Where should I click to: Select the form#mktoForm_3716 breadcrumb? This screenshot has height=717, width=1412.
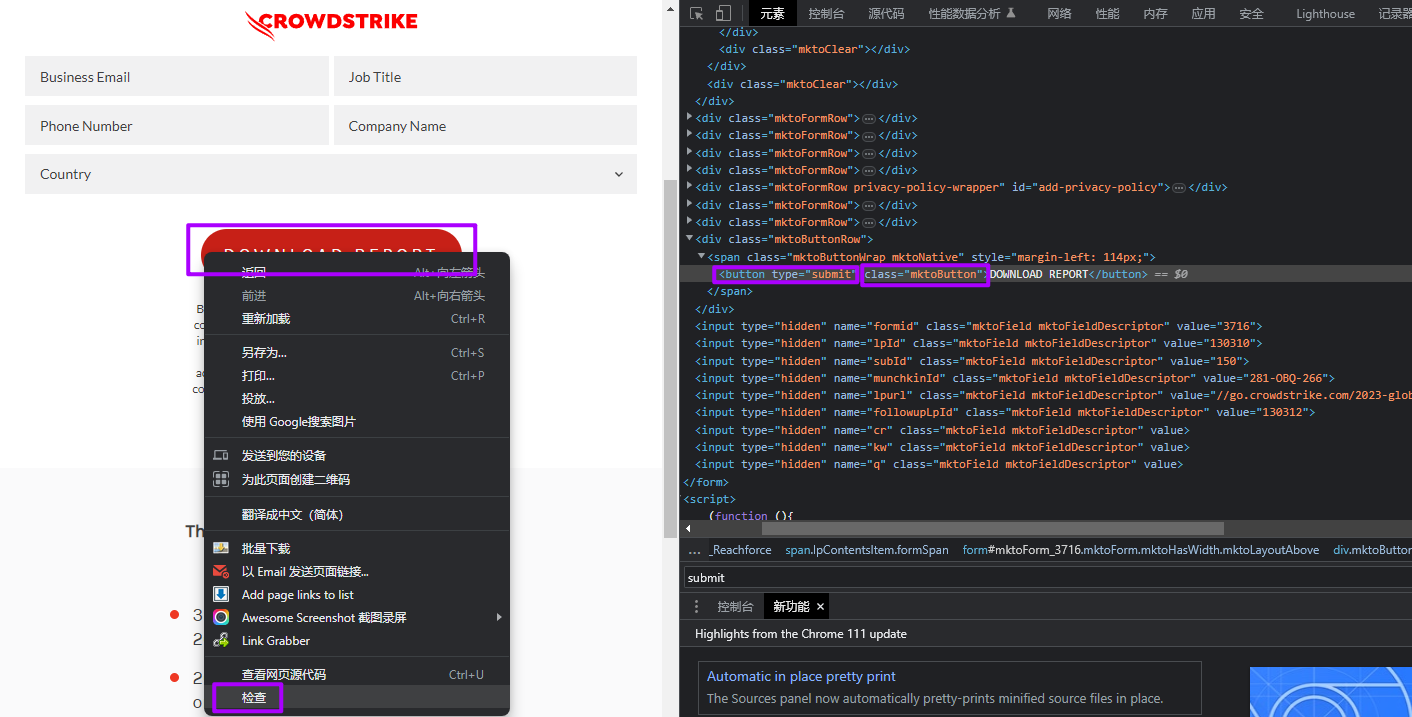[x=1140, y=550]
